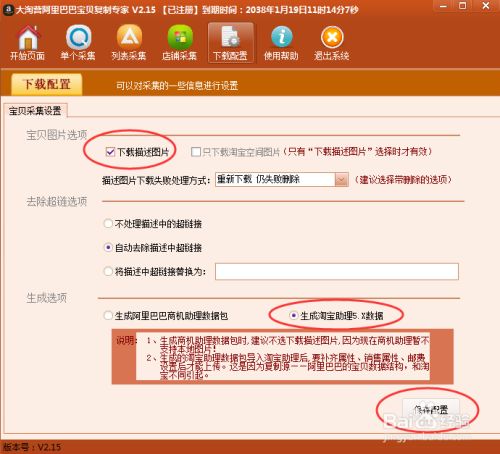Image resolution: width=500 pixels, height=454 pixels.
Task: Click the 退出系统 exit icon
Action: coord(332,43)
